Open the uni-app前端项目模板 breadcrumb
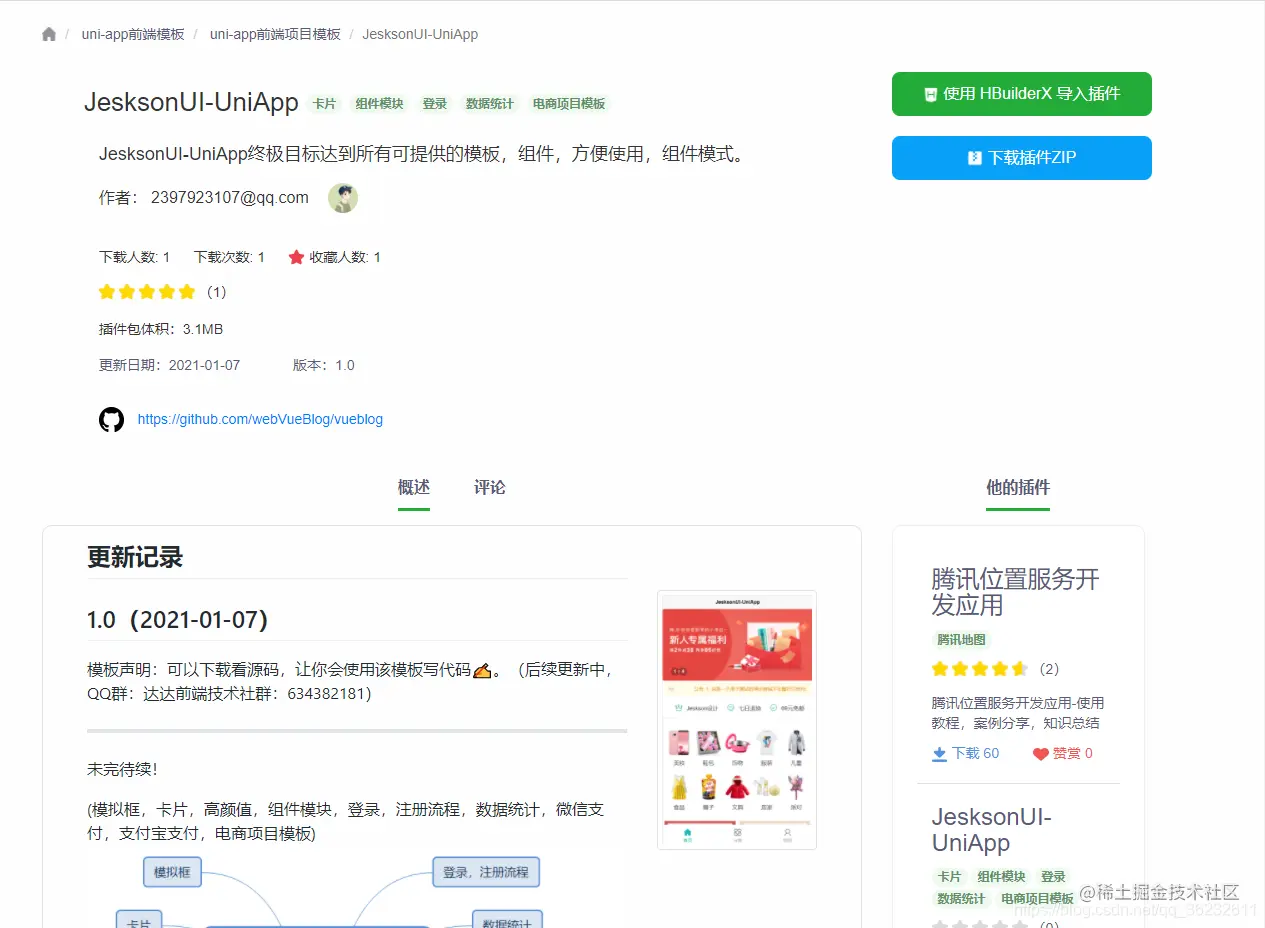This screenshot has width=1265, height=928. (x=275, y=34)
